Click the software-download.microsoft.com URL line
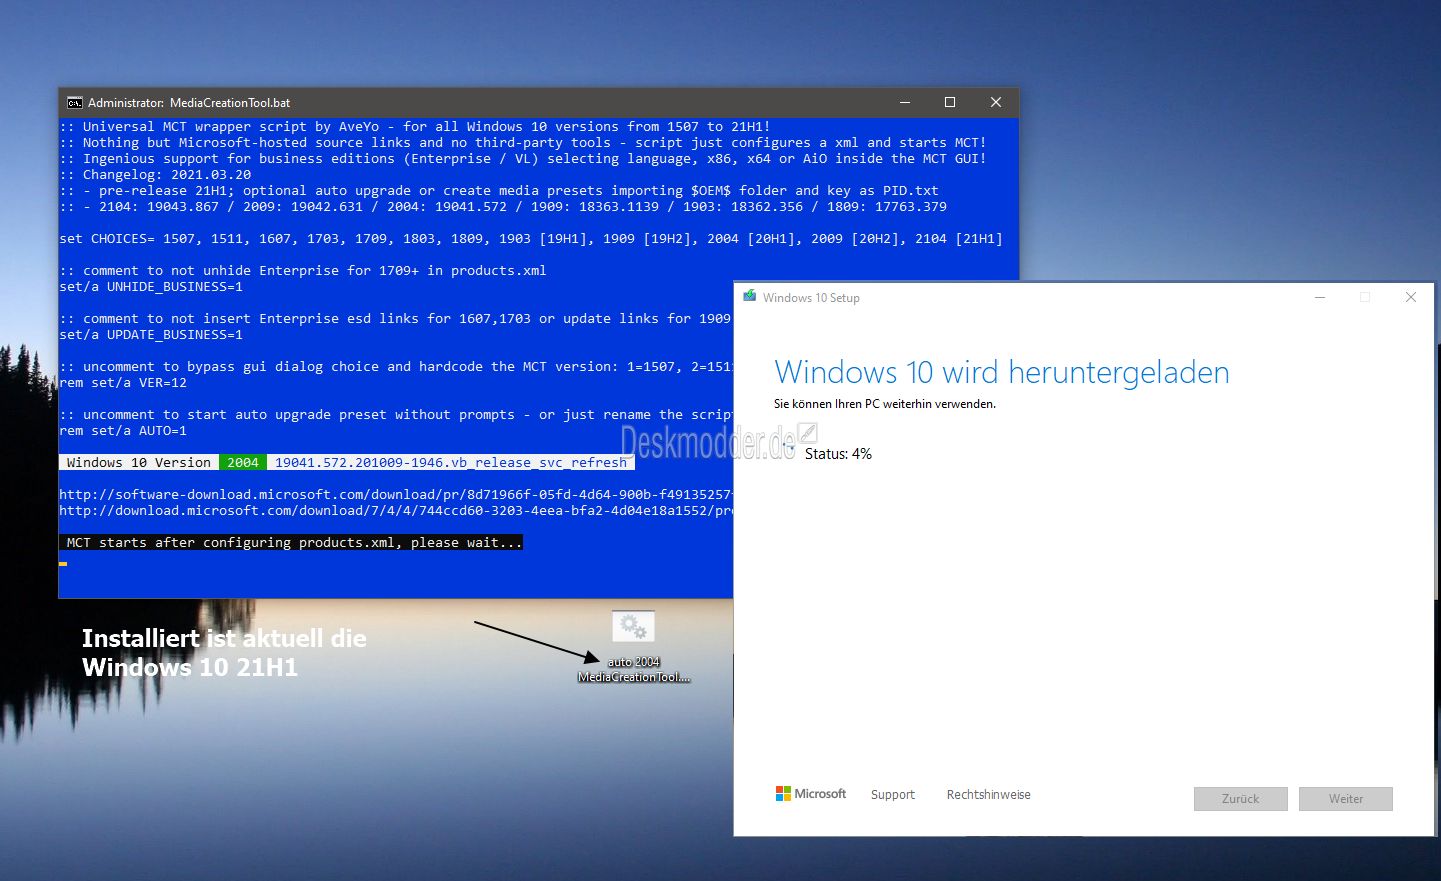1441x881 pixels. (396, 494)
